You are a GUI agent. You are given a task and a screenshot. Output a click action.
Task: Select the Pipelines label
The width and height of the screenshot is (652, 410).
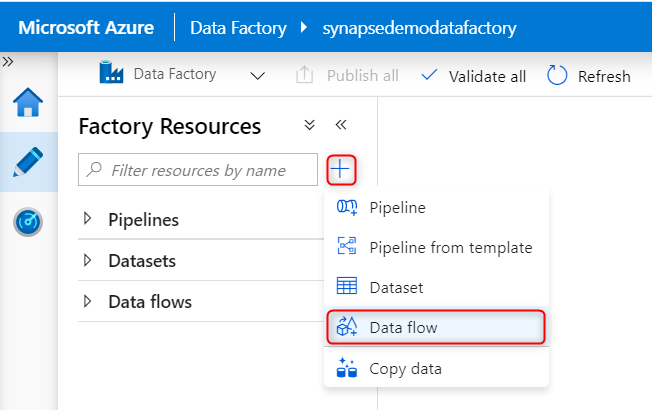pyautogui.click(x=143, y=220)
